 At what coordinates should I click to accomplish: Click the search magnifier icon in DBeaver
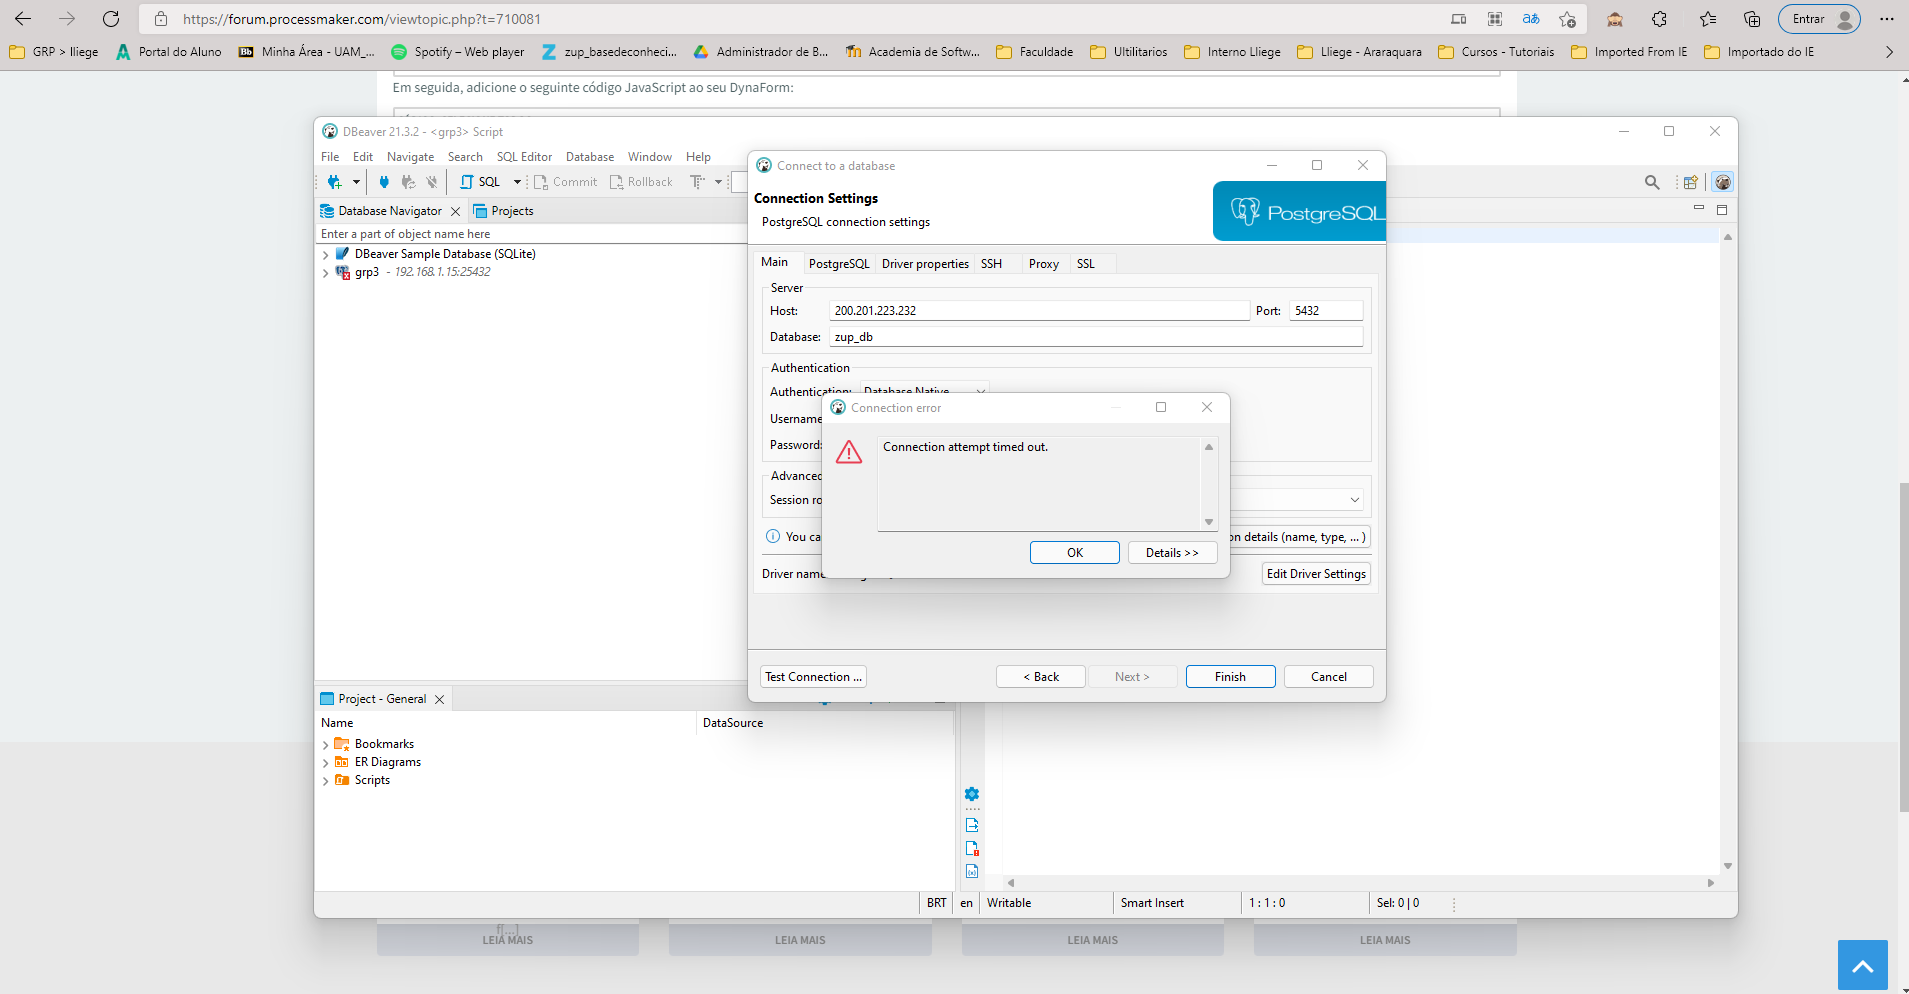1652,182
